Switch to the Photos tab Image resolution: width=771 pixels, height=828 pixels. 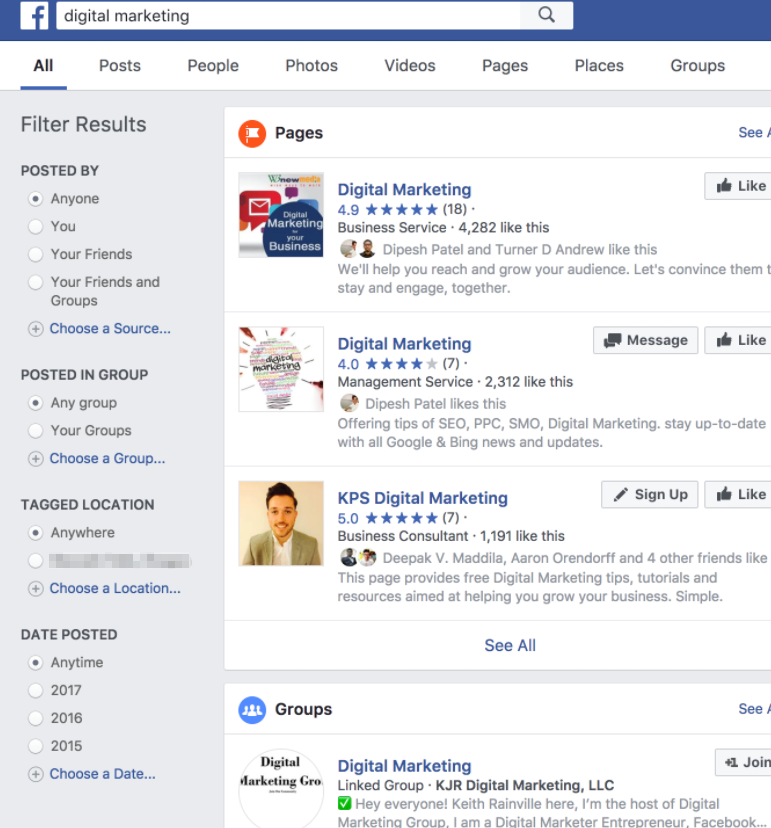(x=312, y=65)
